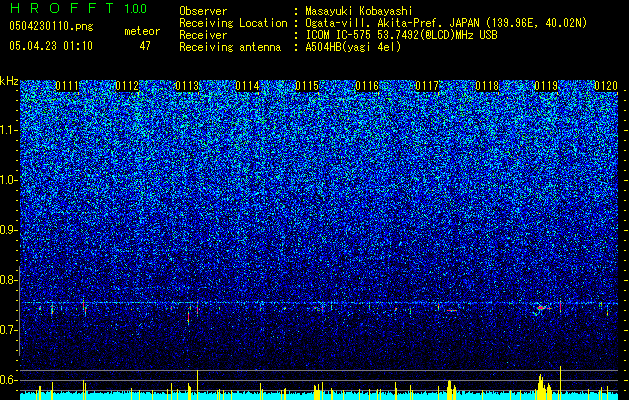Viewport: 629px width, 400px height.
Task: Click the meteor count 47
Action: 145,46
